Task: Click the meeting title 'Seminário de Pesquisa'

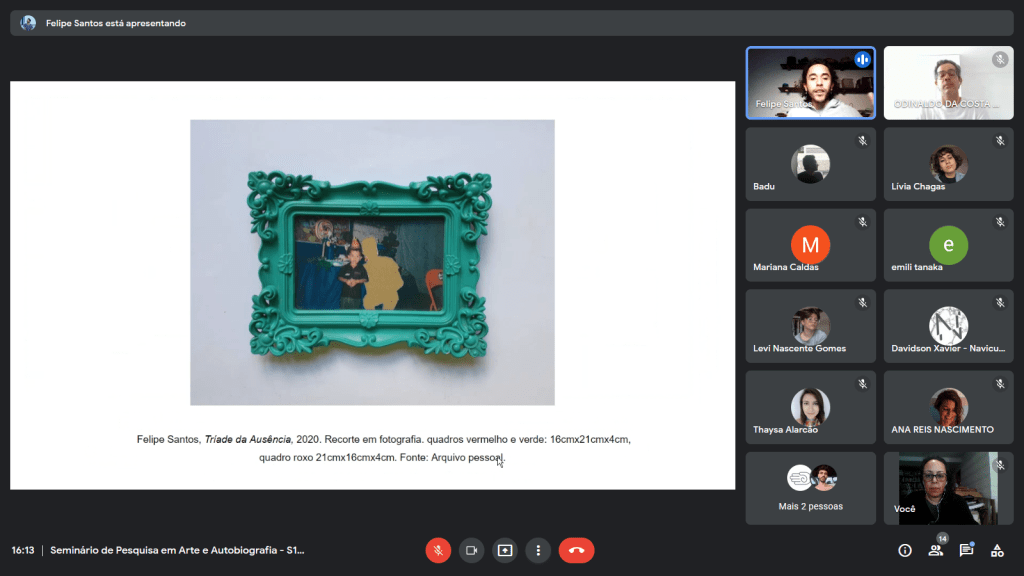Action: [177, 550]
